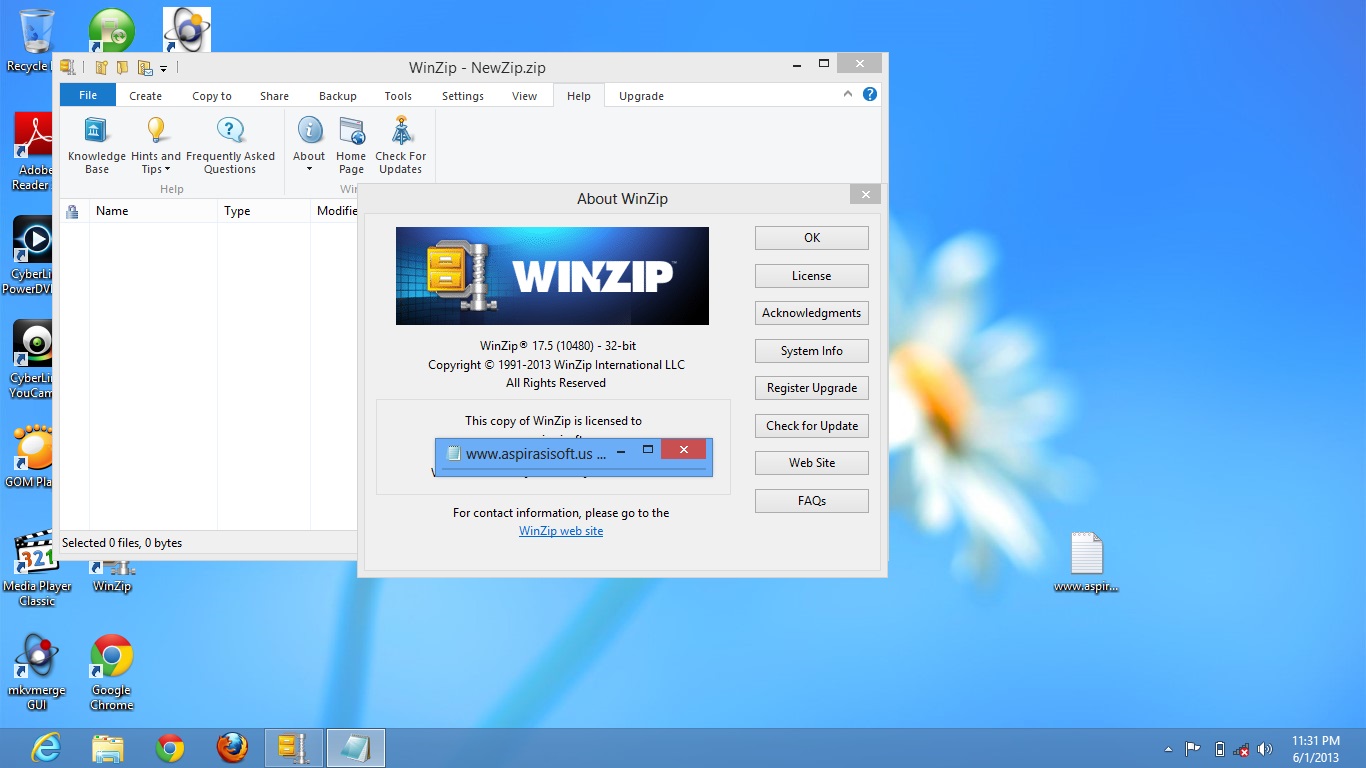Click the new zip quick access icon
This screenshot has width=1366, height=768.
pos(101,68)
